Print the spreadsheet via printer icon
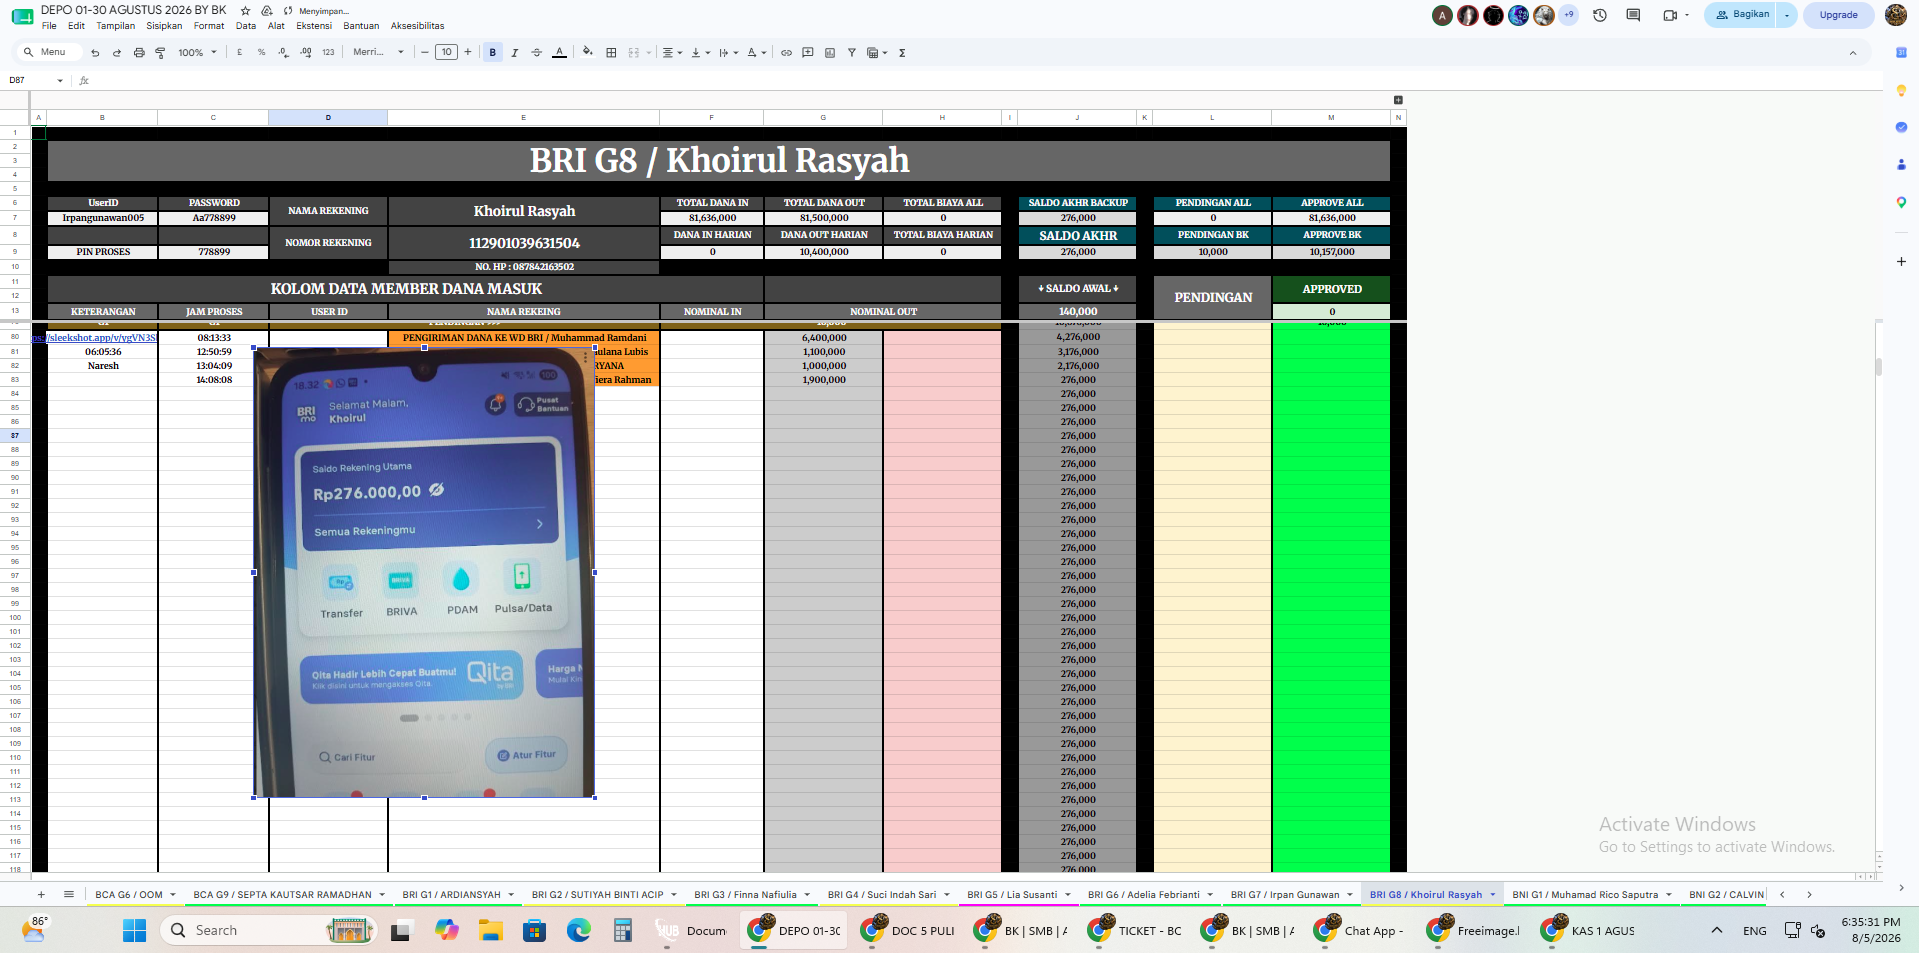Image resolution: width=1919 pixels, height=953 pixels. point(139,53)
